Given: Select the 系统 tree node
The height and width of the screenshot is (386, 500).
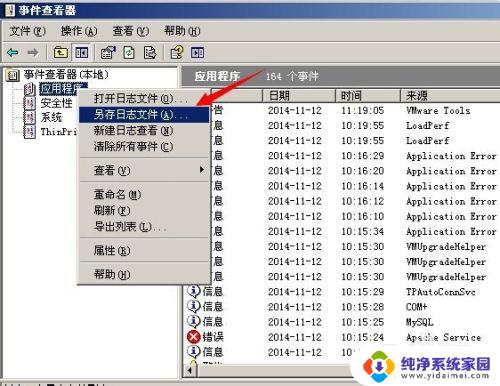Looking at the screenshot, I should (x=51, y=117).
